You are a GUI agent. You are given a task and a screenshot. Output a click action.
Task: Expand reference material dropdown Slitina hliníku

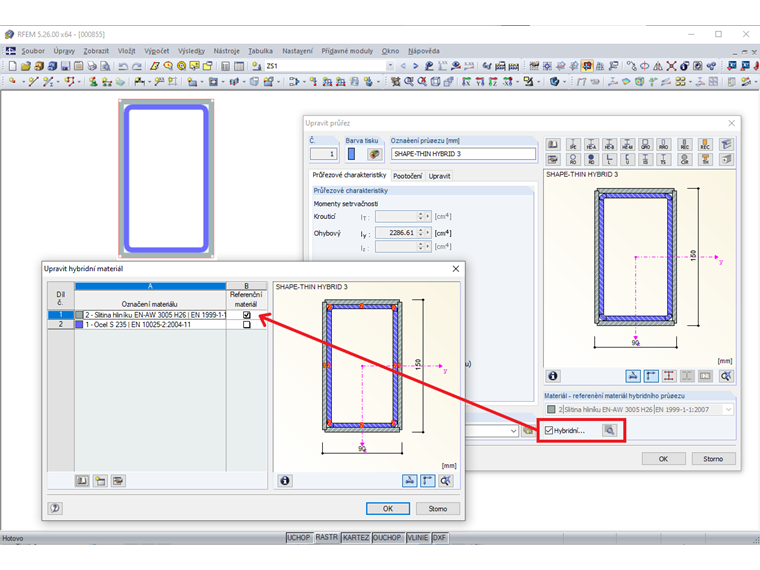click(728, 410)
